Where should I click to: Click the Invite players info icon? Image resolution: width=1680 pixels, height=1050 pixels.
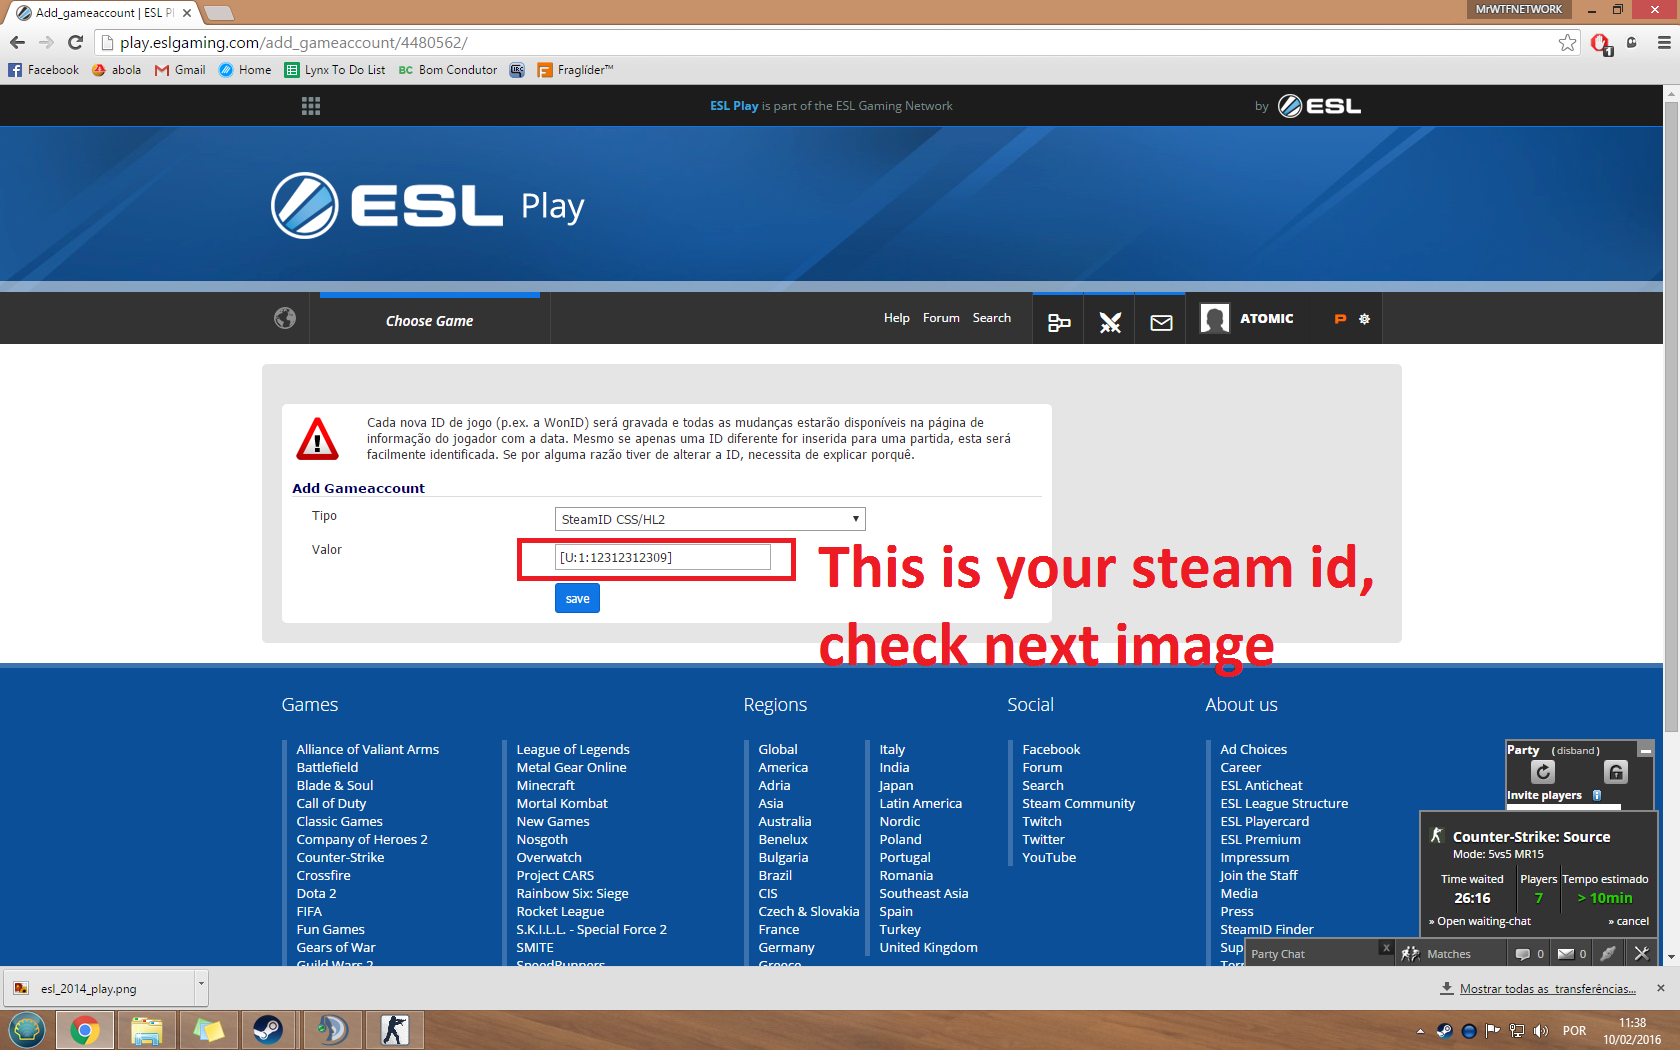click(1597, 796)
